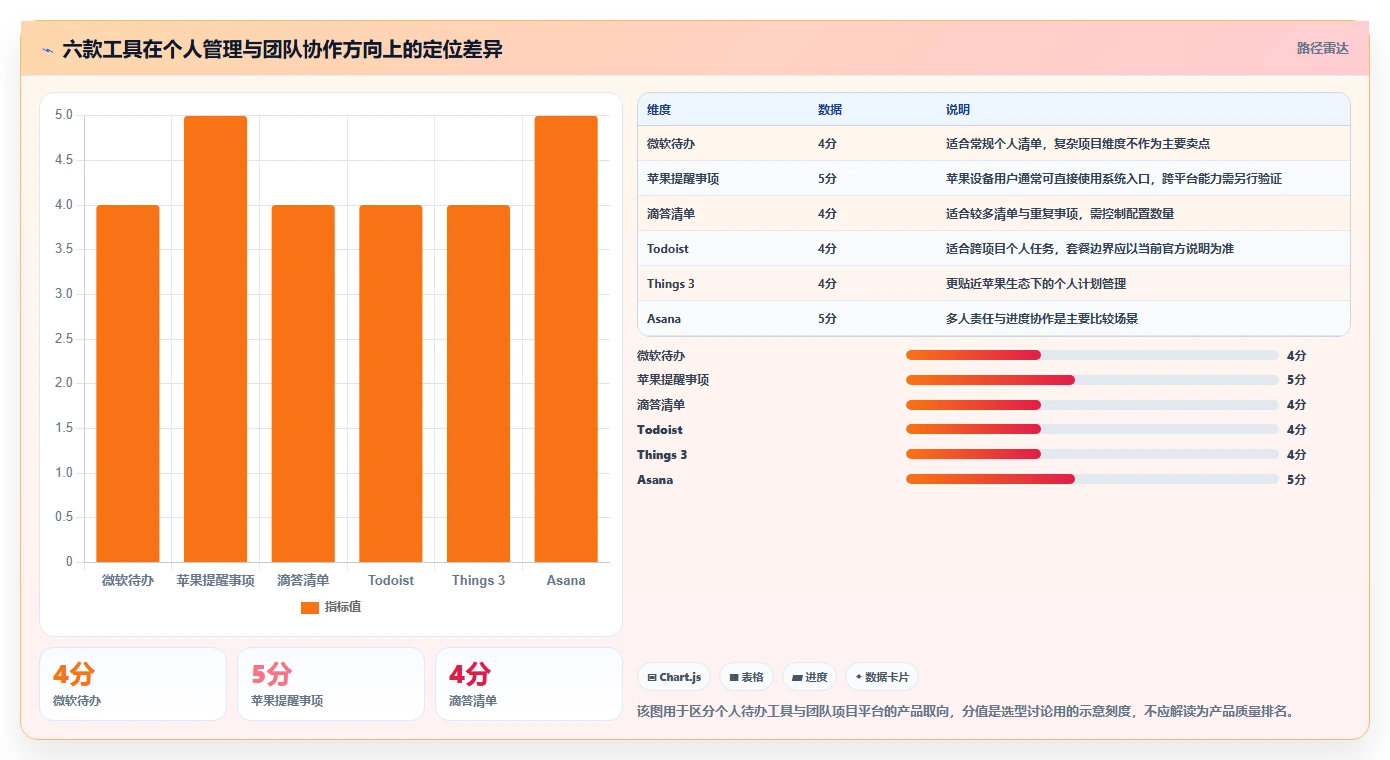Click the 指标值 legend text
1390x760 pixels.
click(343, 607)
